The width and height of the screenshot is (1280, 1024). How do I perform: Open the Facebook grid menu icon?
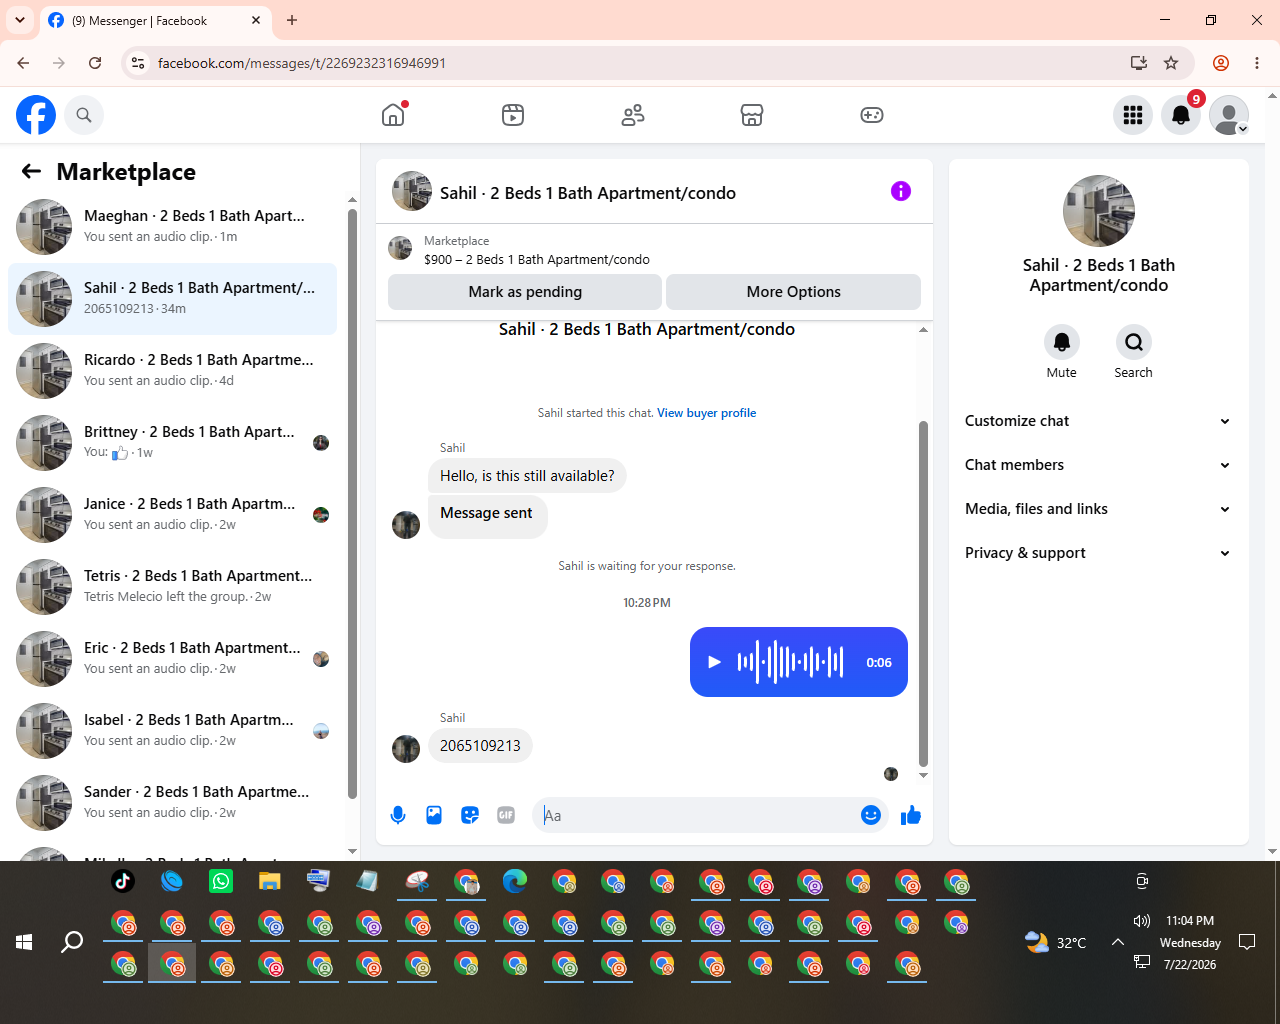click(x=1133, y=115)
